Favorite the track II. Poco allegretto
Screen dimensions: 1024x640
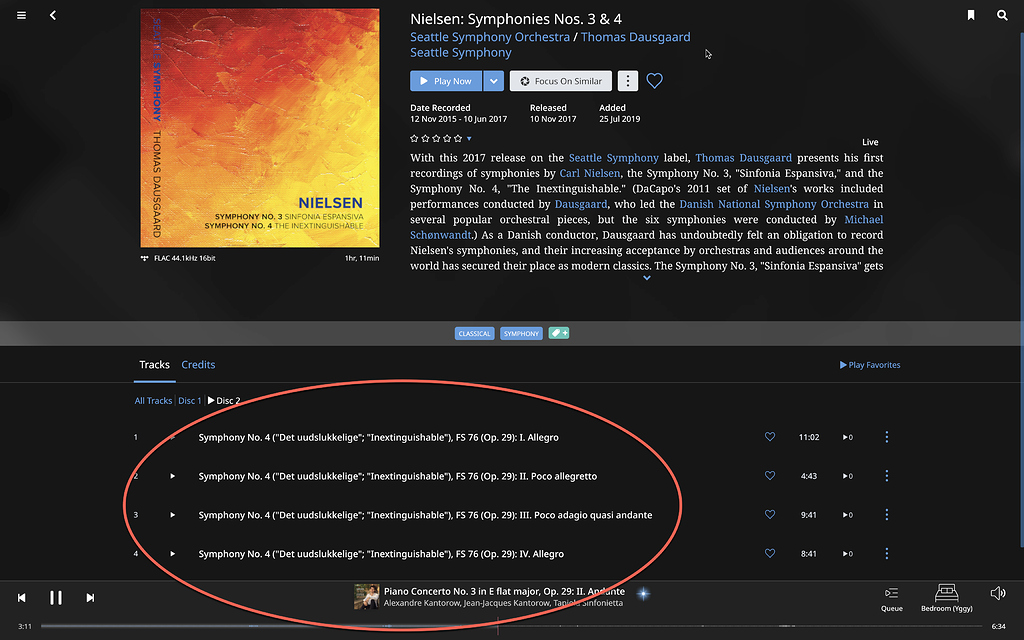coord(770,476)
